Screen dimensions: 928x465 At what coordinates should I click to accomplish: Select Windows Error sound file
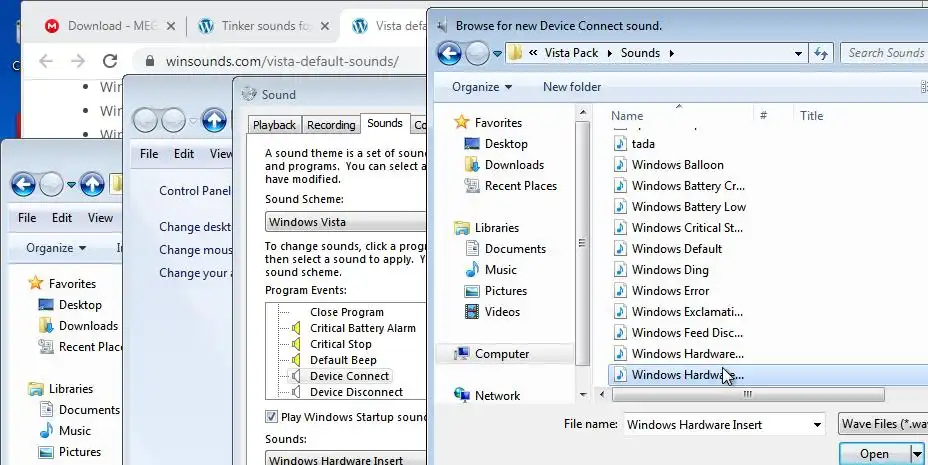point(670,291)
